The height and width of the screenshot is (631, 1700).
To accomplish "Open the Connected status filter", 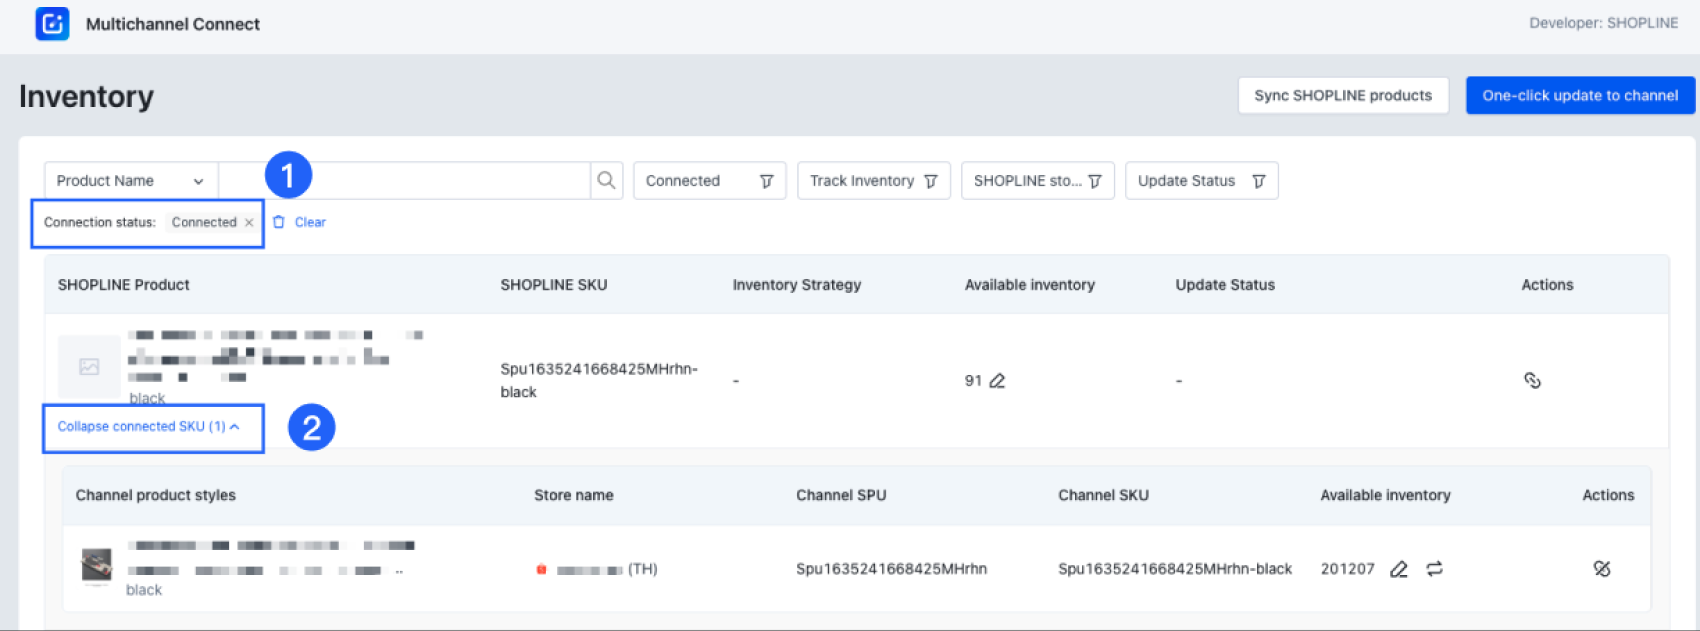I will point(709,181).
